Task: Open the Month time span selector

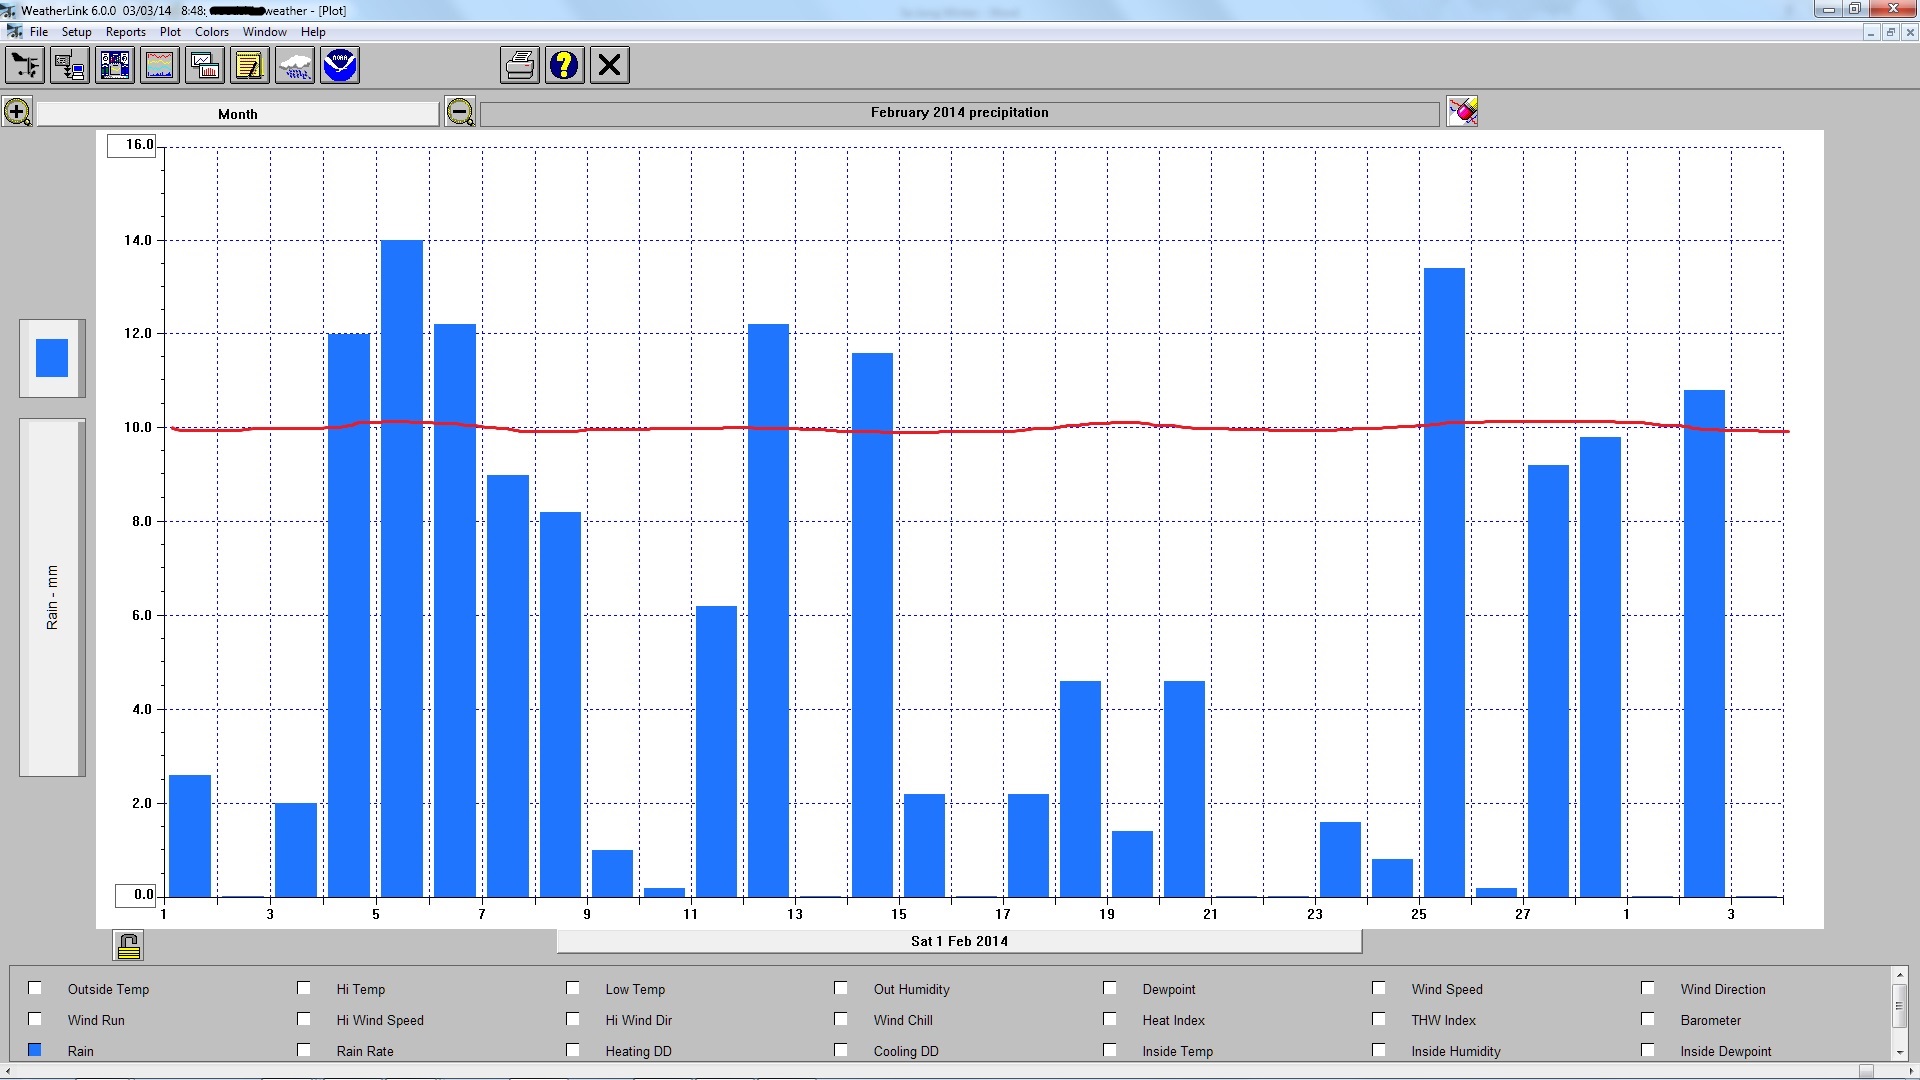Action: pyautogui.click(x=238, y=114)
